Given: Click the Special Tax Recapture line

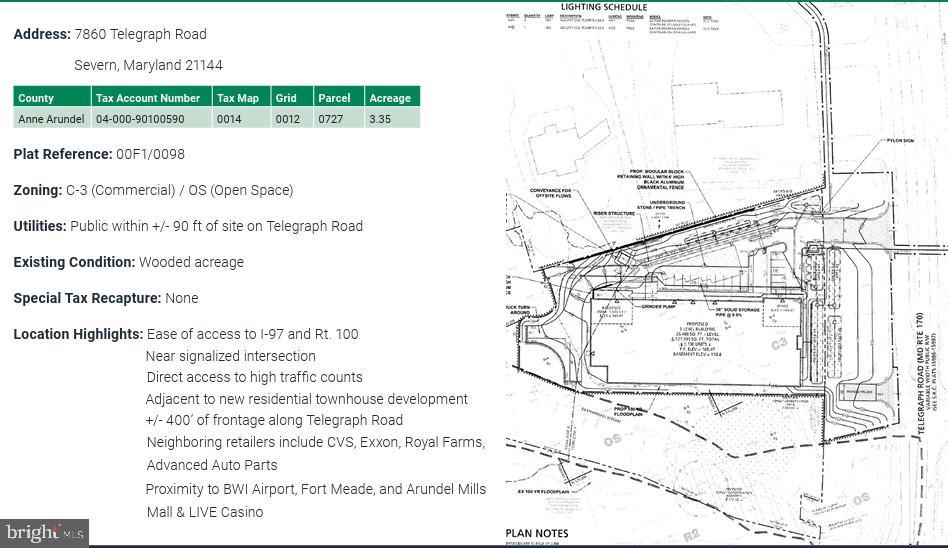Looking at the screenshot, I should coord(106,298).
